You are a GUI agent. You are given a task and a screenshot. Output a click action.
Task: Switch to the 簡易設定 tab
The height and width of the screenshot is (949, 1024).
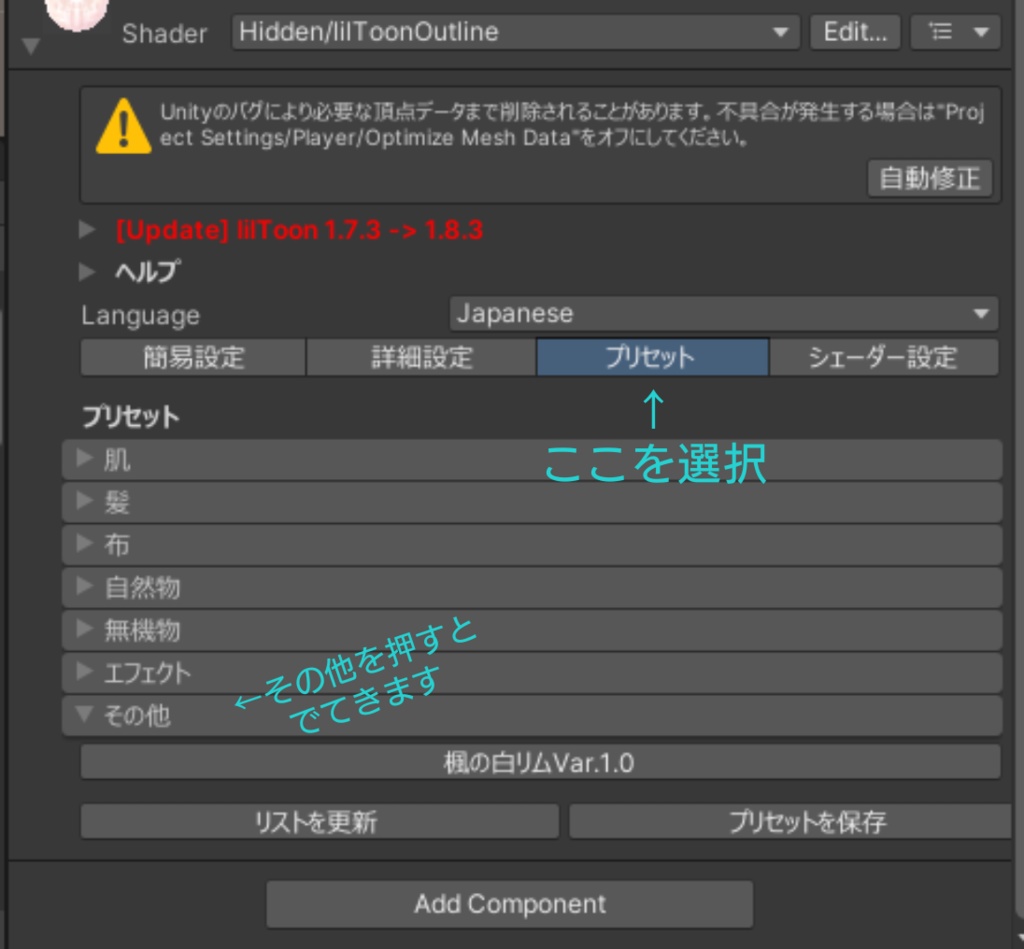[191, 356]
